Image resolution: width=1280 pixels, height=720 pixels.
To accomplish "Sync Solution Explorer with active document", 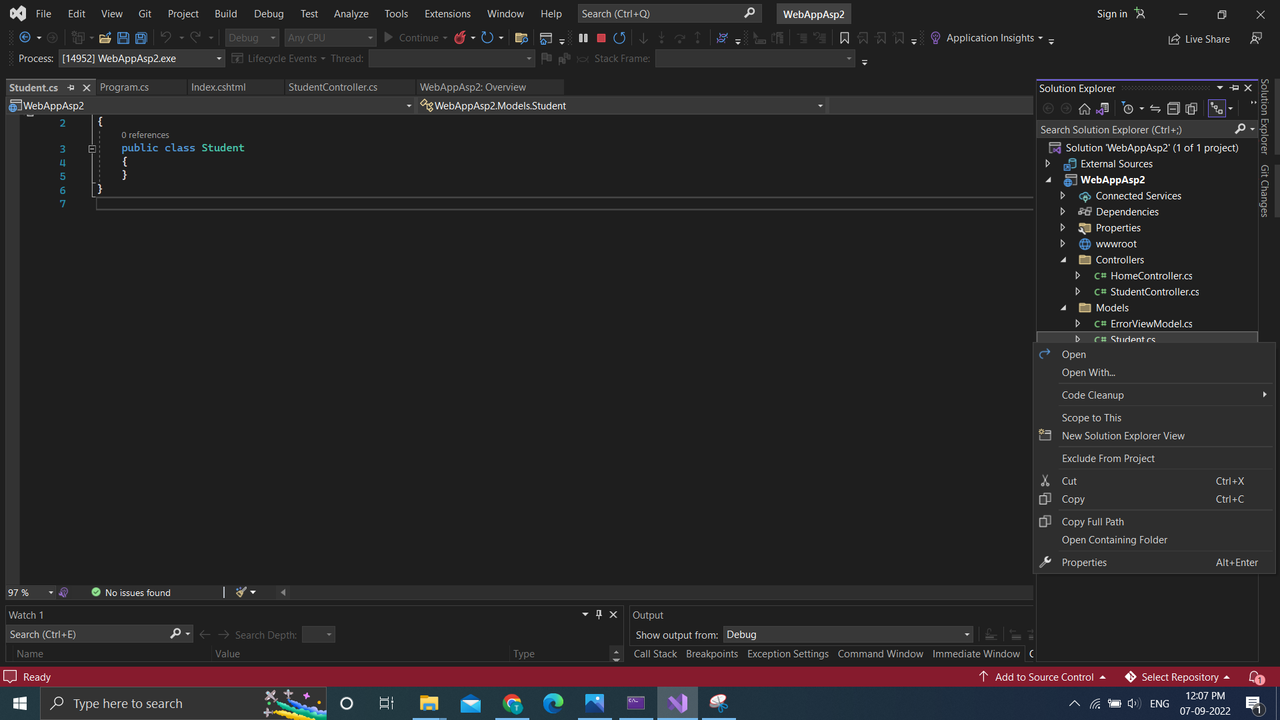I will (x=1154, y=108).
